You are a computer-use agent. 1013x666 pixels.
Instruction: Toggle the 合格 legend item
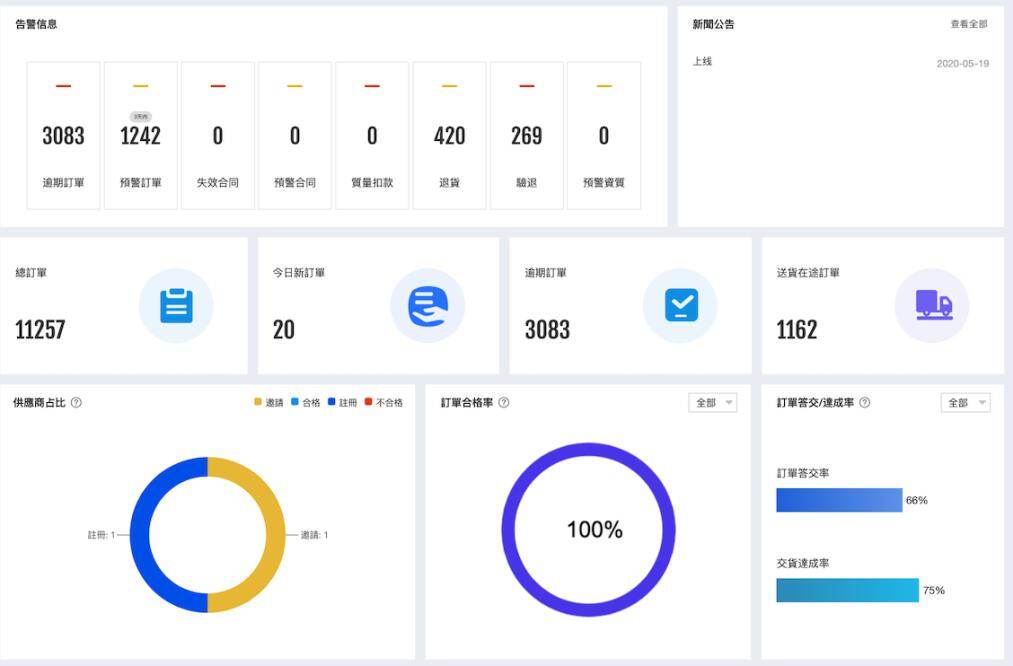tap(306, 403)
